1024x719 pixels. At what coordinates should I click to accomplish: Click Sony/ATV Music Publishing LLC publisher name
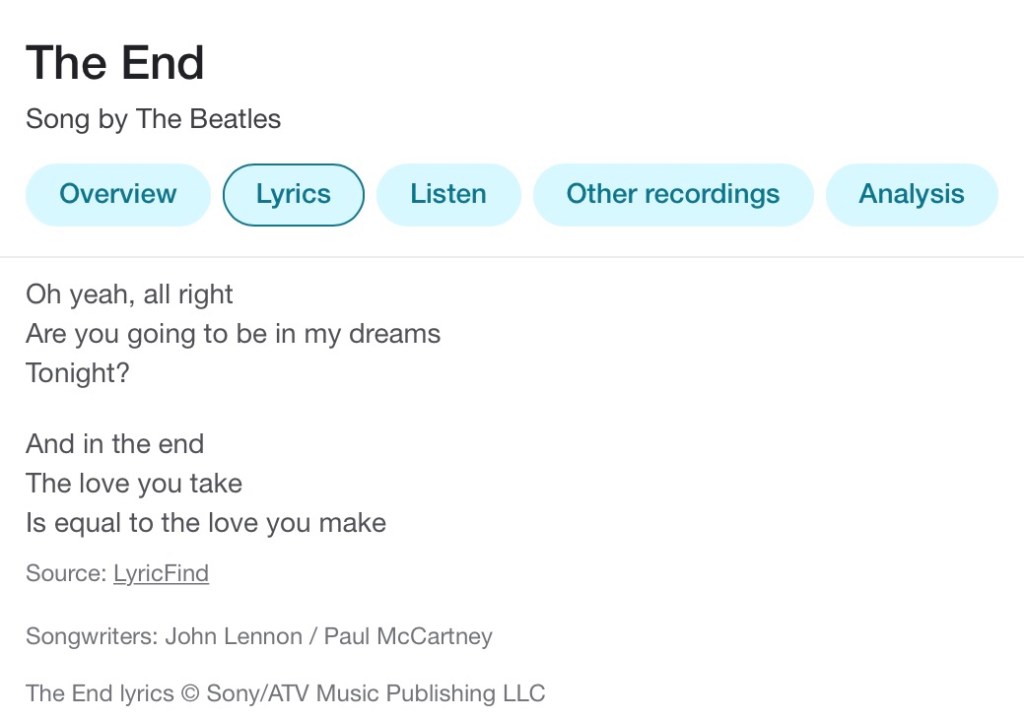point(376,694)
